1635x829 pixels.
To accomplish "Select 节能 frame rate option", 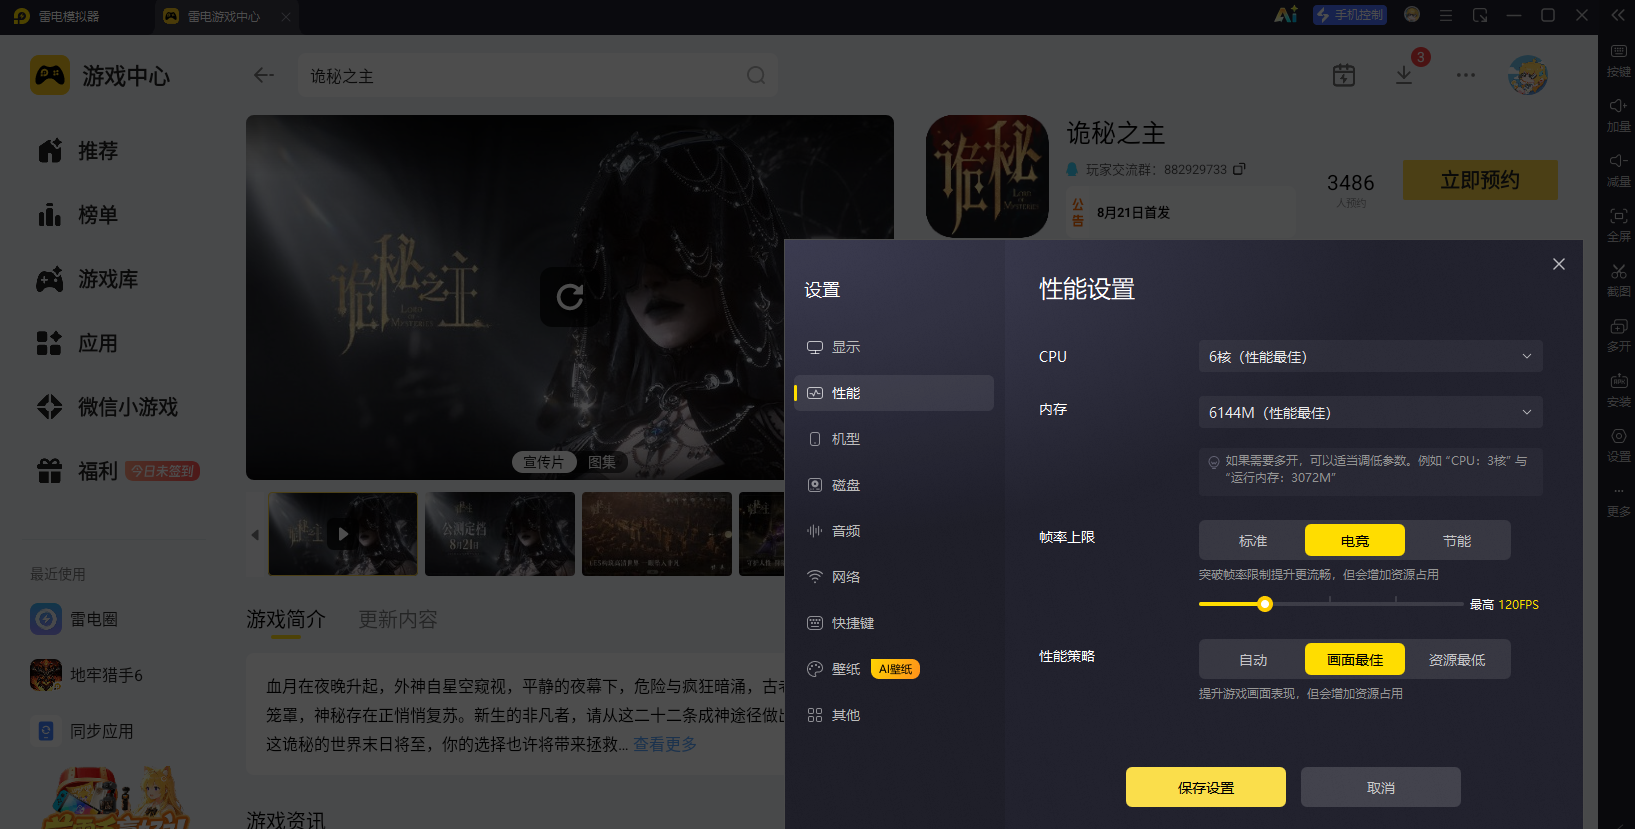I will click(x=1457, y=541).
